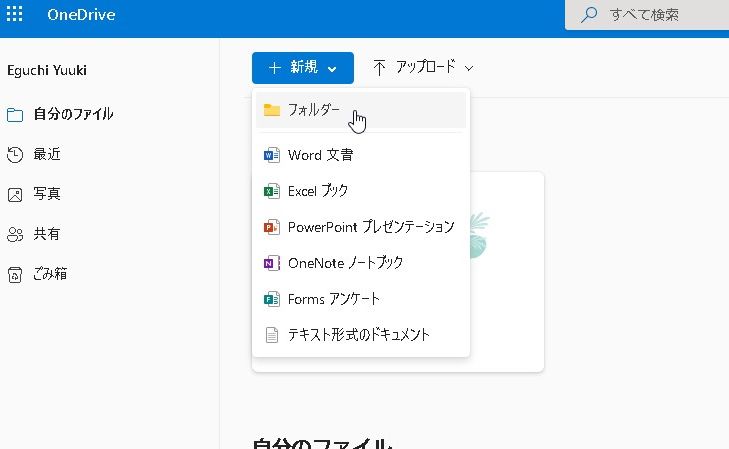Viewport: 729px width, 449px height.
Task: Select フォルダー from the new menu
Action: [361, 110]
